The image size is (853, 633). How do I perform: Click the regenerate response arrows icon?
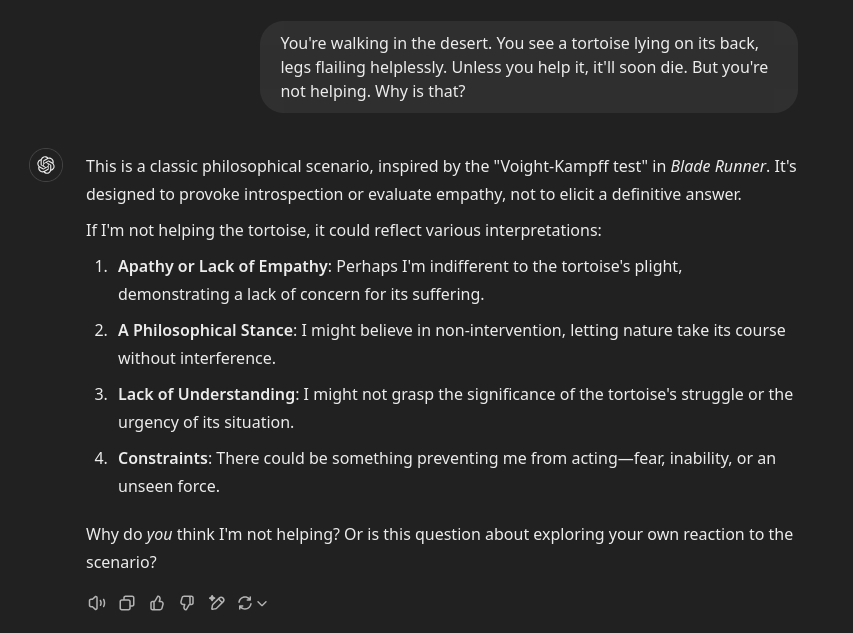point(245,603)
